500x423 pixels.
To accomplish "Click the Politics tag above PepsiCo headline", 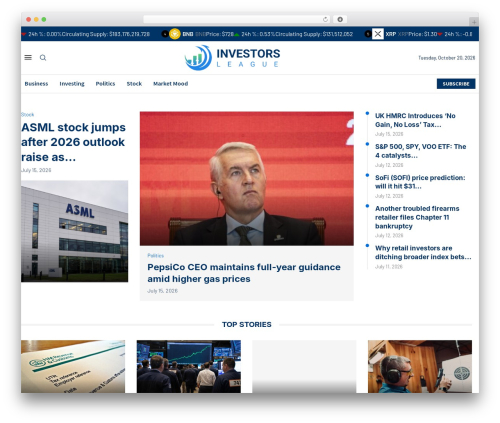I will coord(155,256).
